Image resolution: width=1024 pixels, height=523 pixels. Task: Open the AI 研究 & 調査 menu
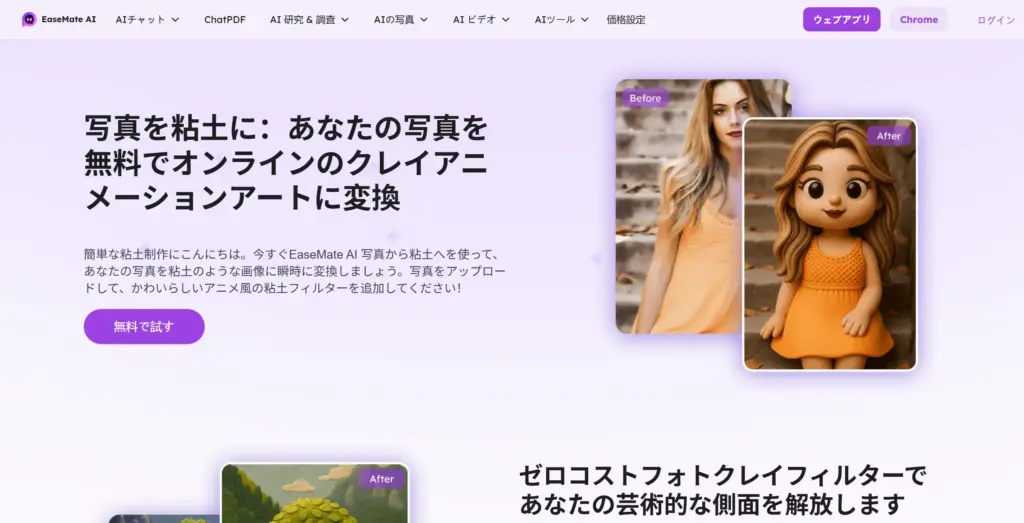coord(302,20)
